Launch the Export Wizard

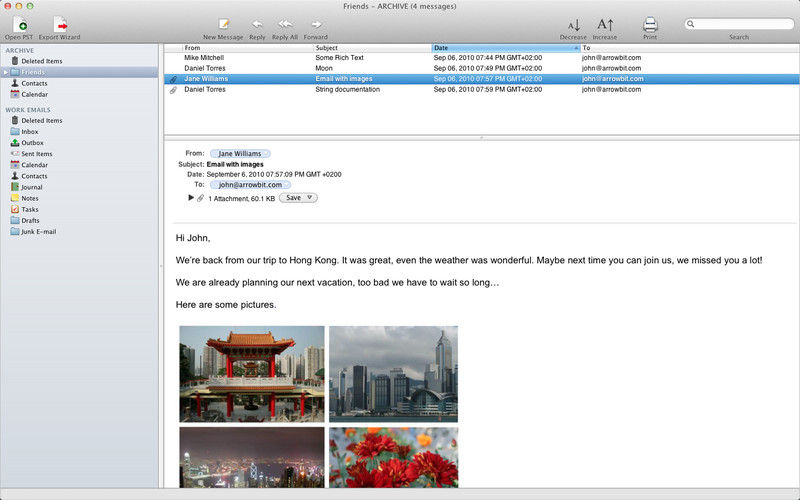[x=60, y=24]
